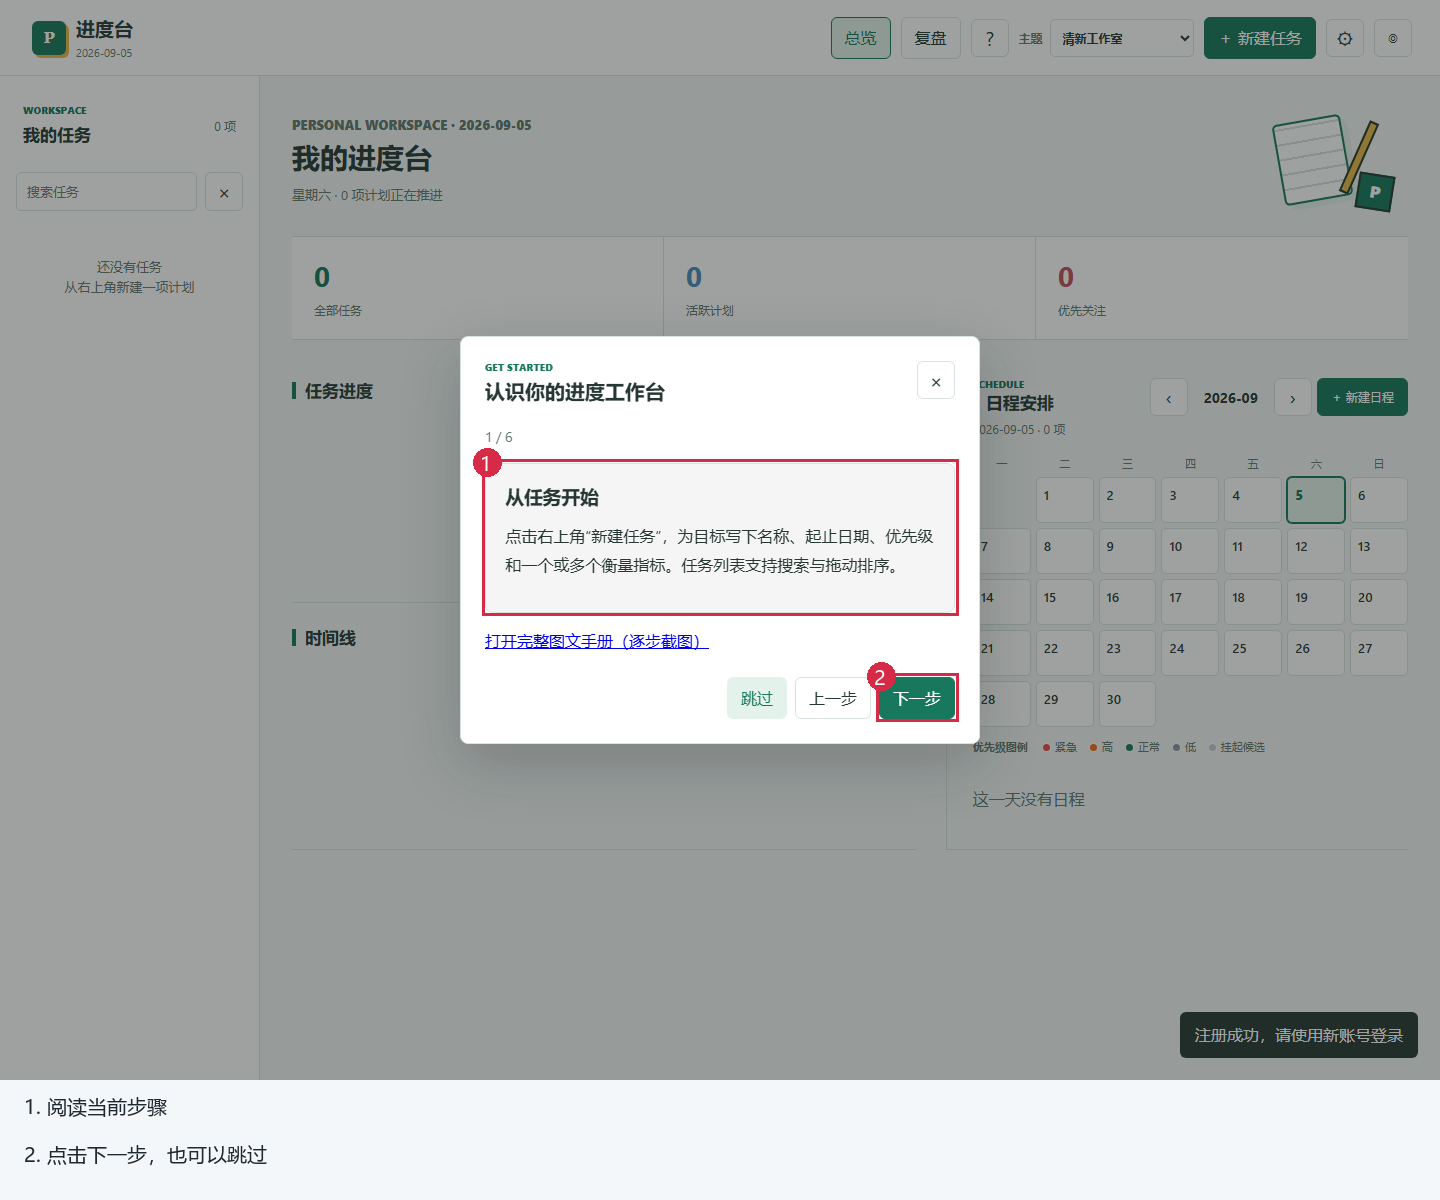Image resolution: width=1440 pixels, height=1200 pixels.
Task: Click the 注册成功 toast notification
Action: coord(1299,1035)
